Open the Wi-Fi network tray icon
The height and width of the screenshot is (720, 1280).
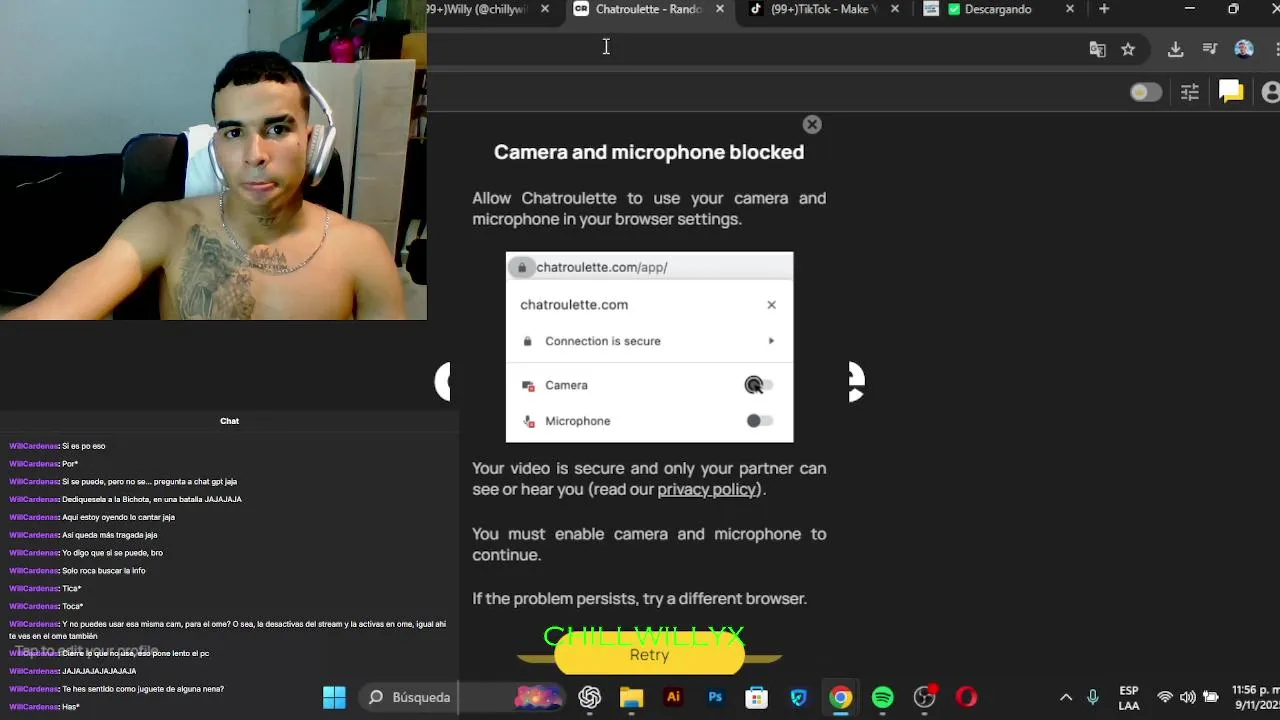coord(1165,697)
